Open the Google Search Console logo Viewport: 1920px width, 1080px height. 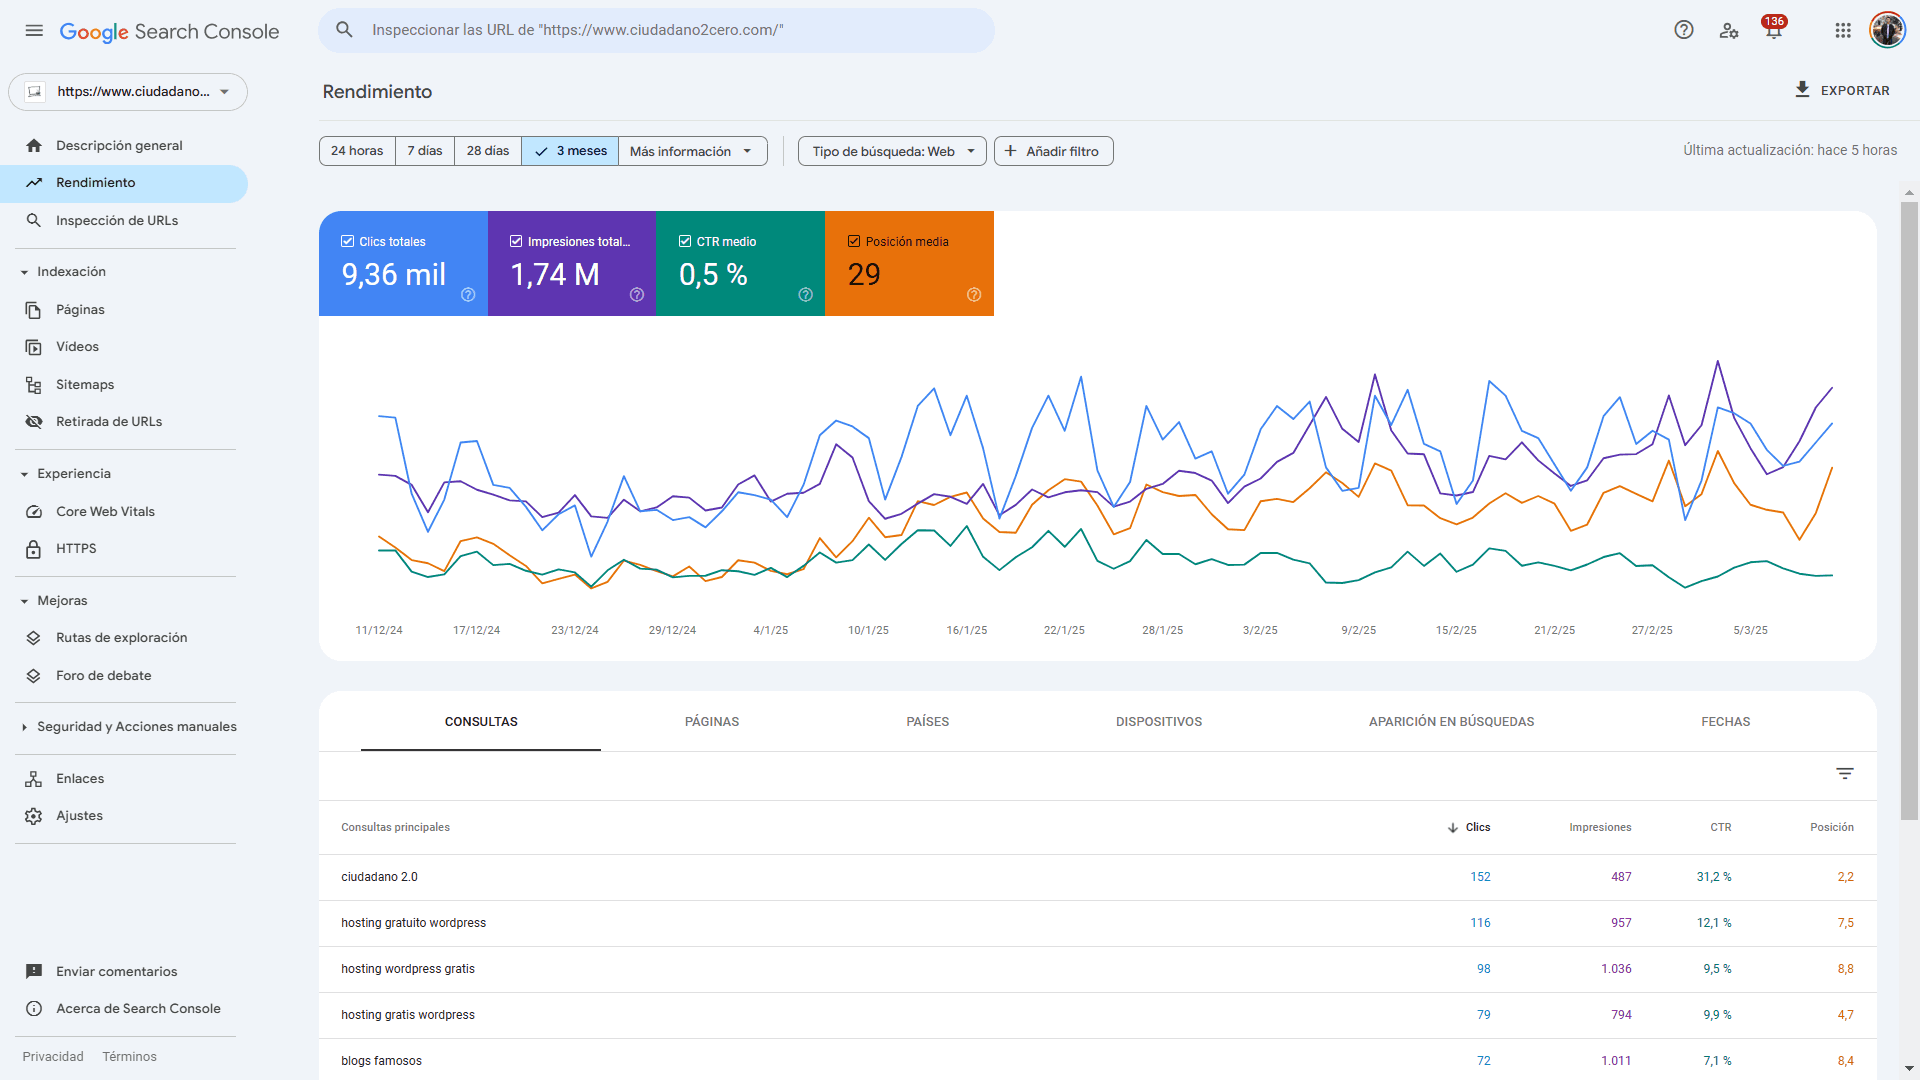click(x=169, y=32)
